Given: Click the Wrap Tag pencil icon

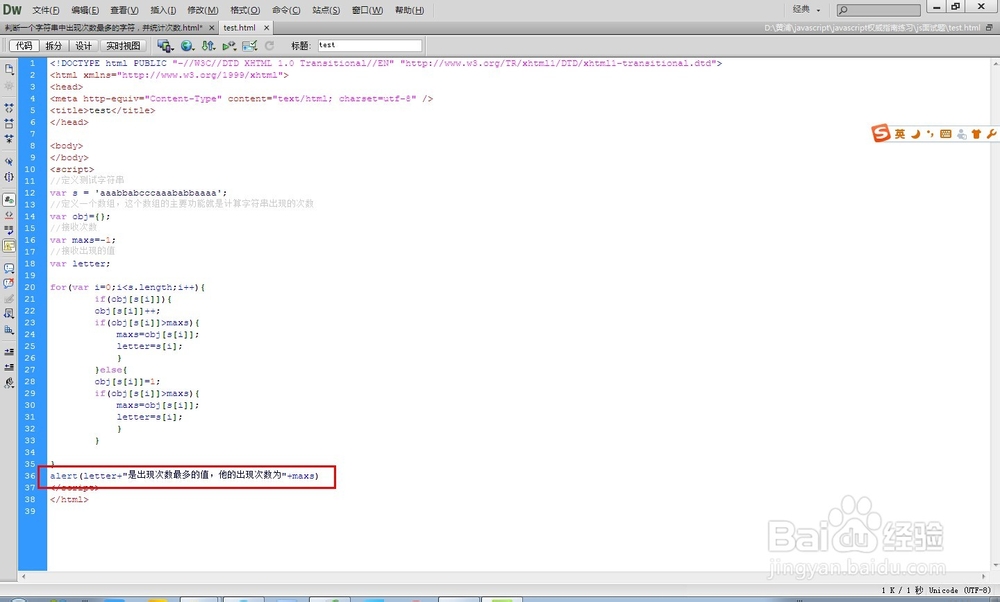Looking at the screenshot, I should (9, 298).
